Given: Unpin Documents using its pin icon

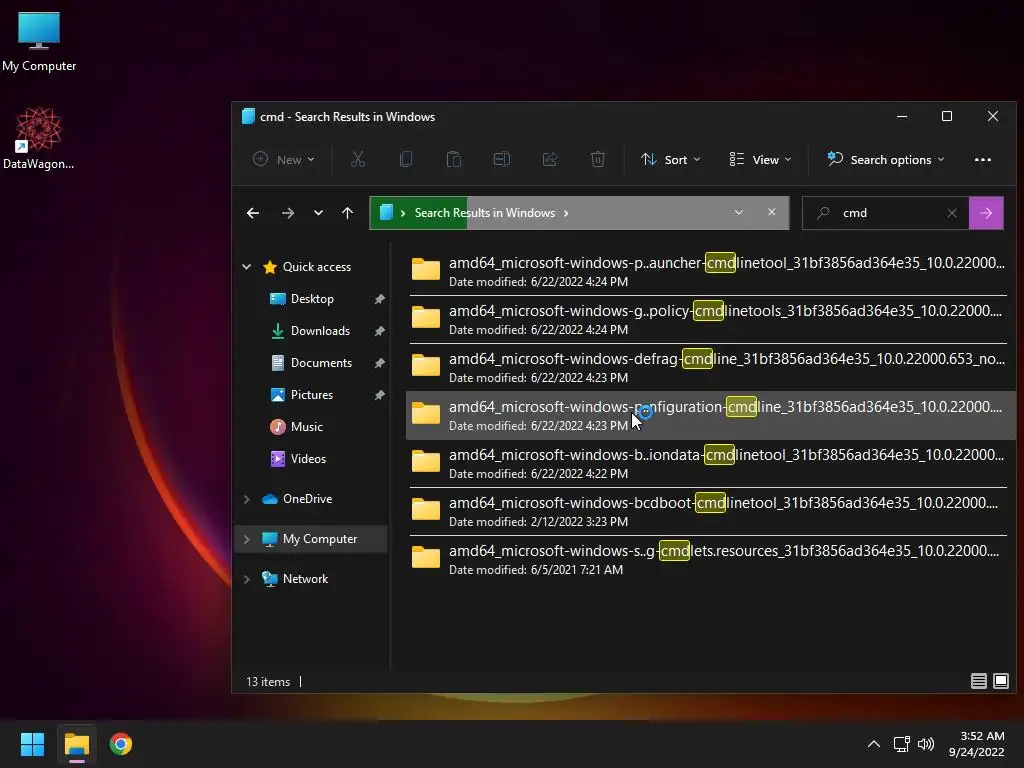Looking at the screenshot, I should 379,363.
